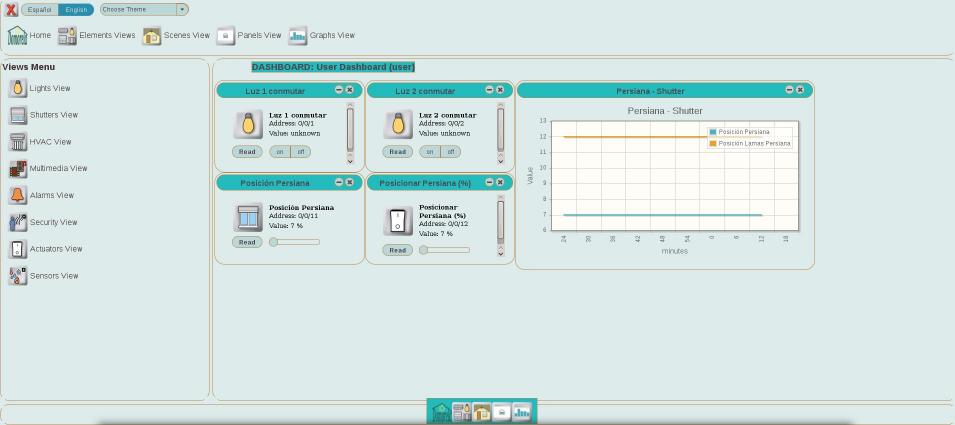Open Scenes View in the top navigation bar
The width and height of the screenshot is (955, 425).
click(x=176, y=35)
